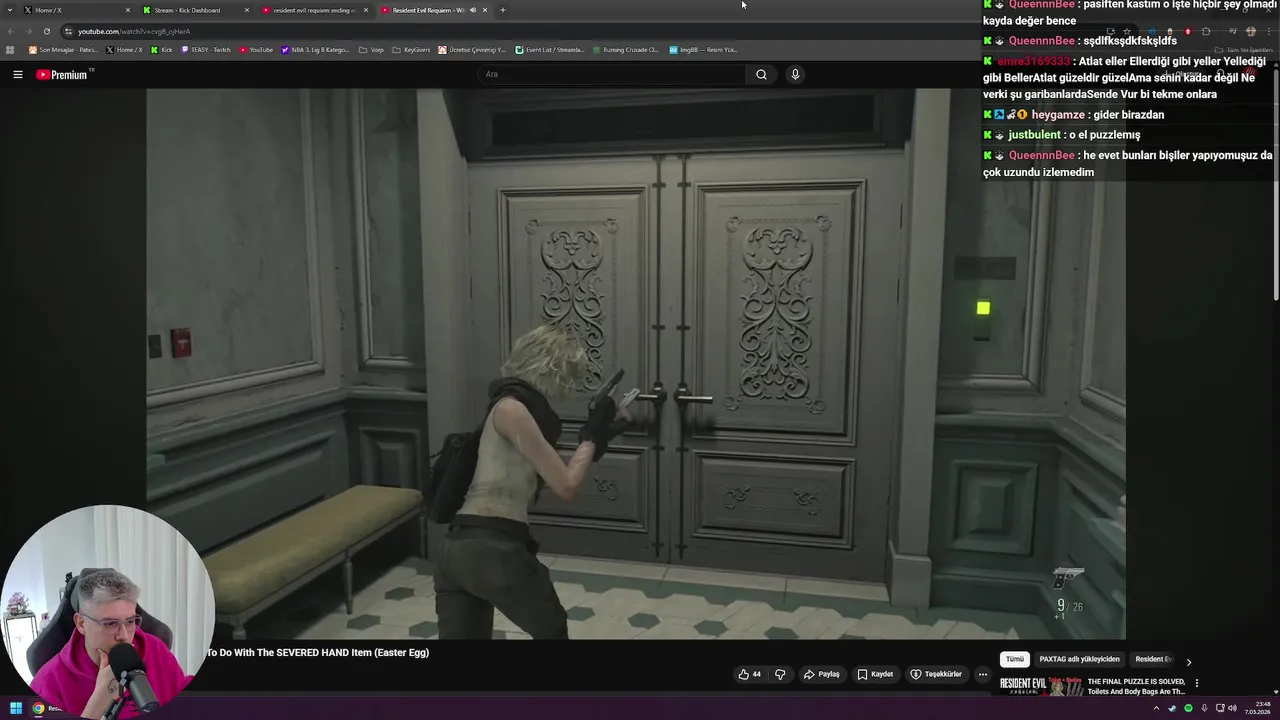This screenshot has height=720, width=1280.
Task: Open Event List / Streamlabs bookmark
Action: click(550, 49)
